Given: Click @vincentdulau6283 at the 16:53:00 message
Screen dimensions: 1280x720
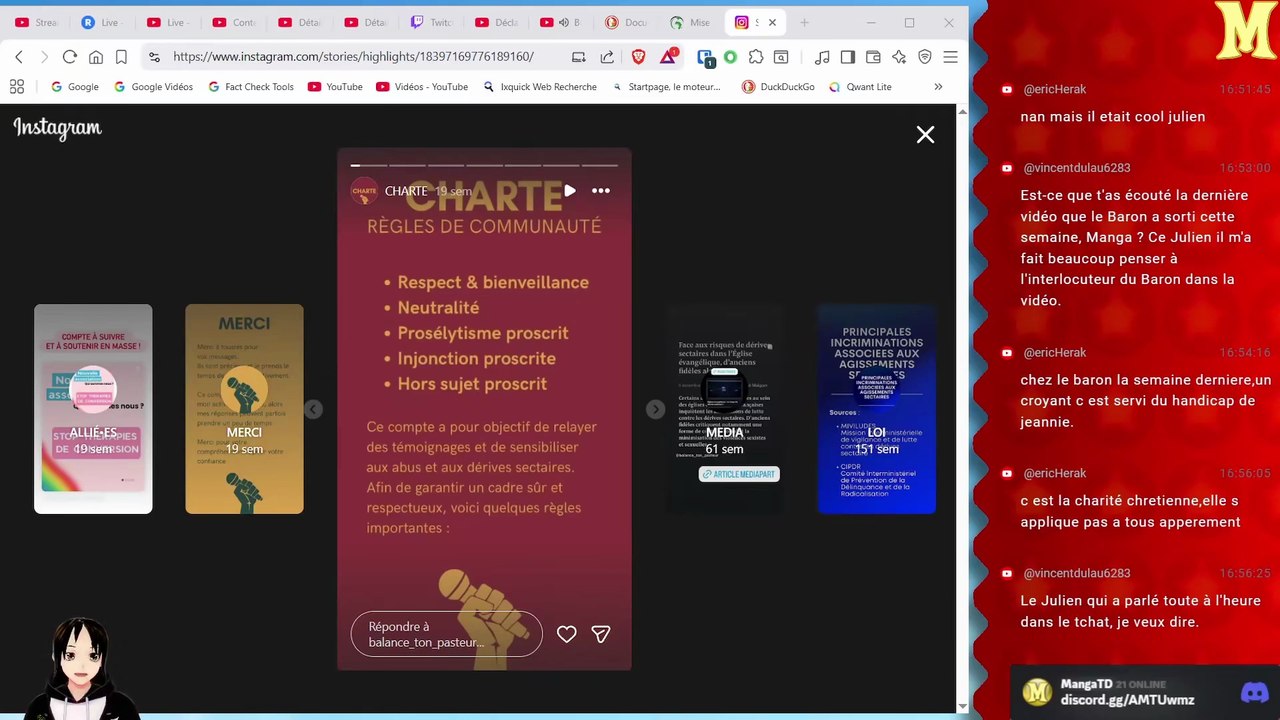Looking at the screenshot, I should pyautogui.click(x=1076, y=168).
